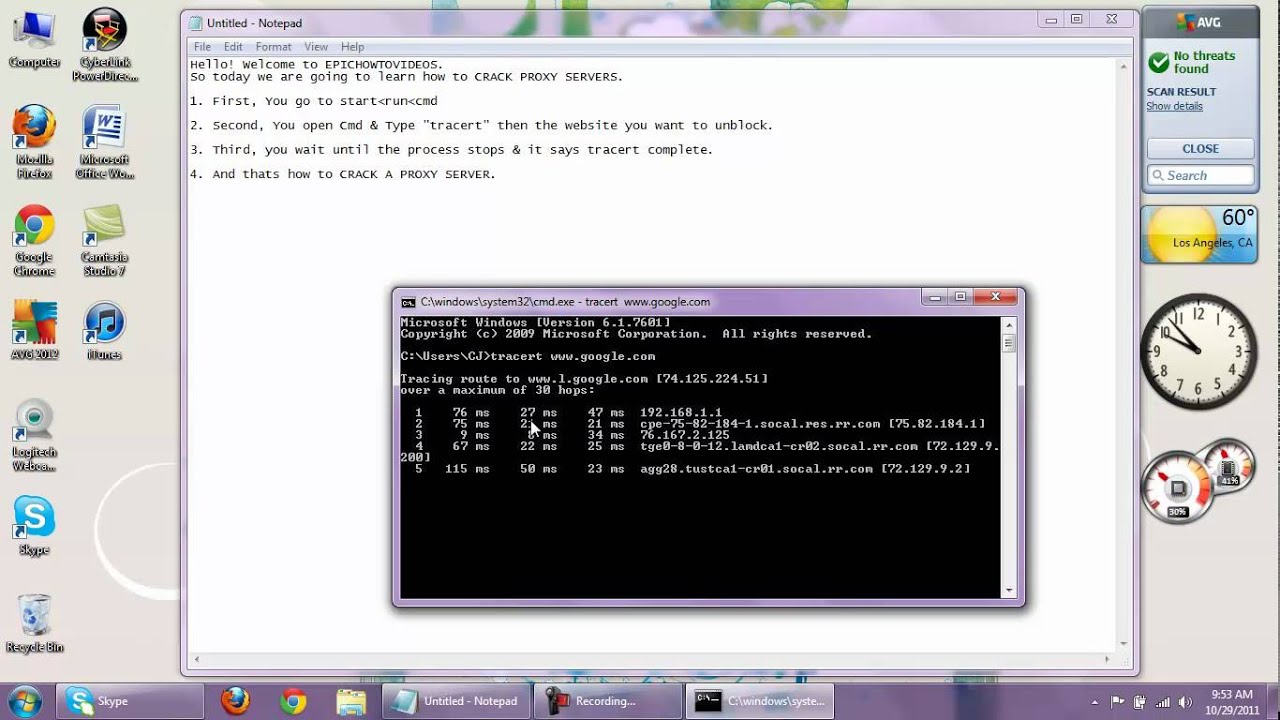Open the pinned Firefox taskbar icon
This screenshot has width=1280, height=720.
tap(236, 701)
